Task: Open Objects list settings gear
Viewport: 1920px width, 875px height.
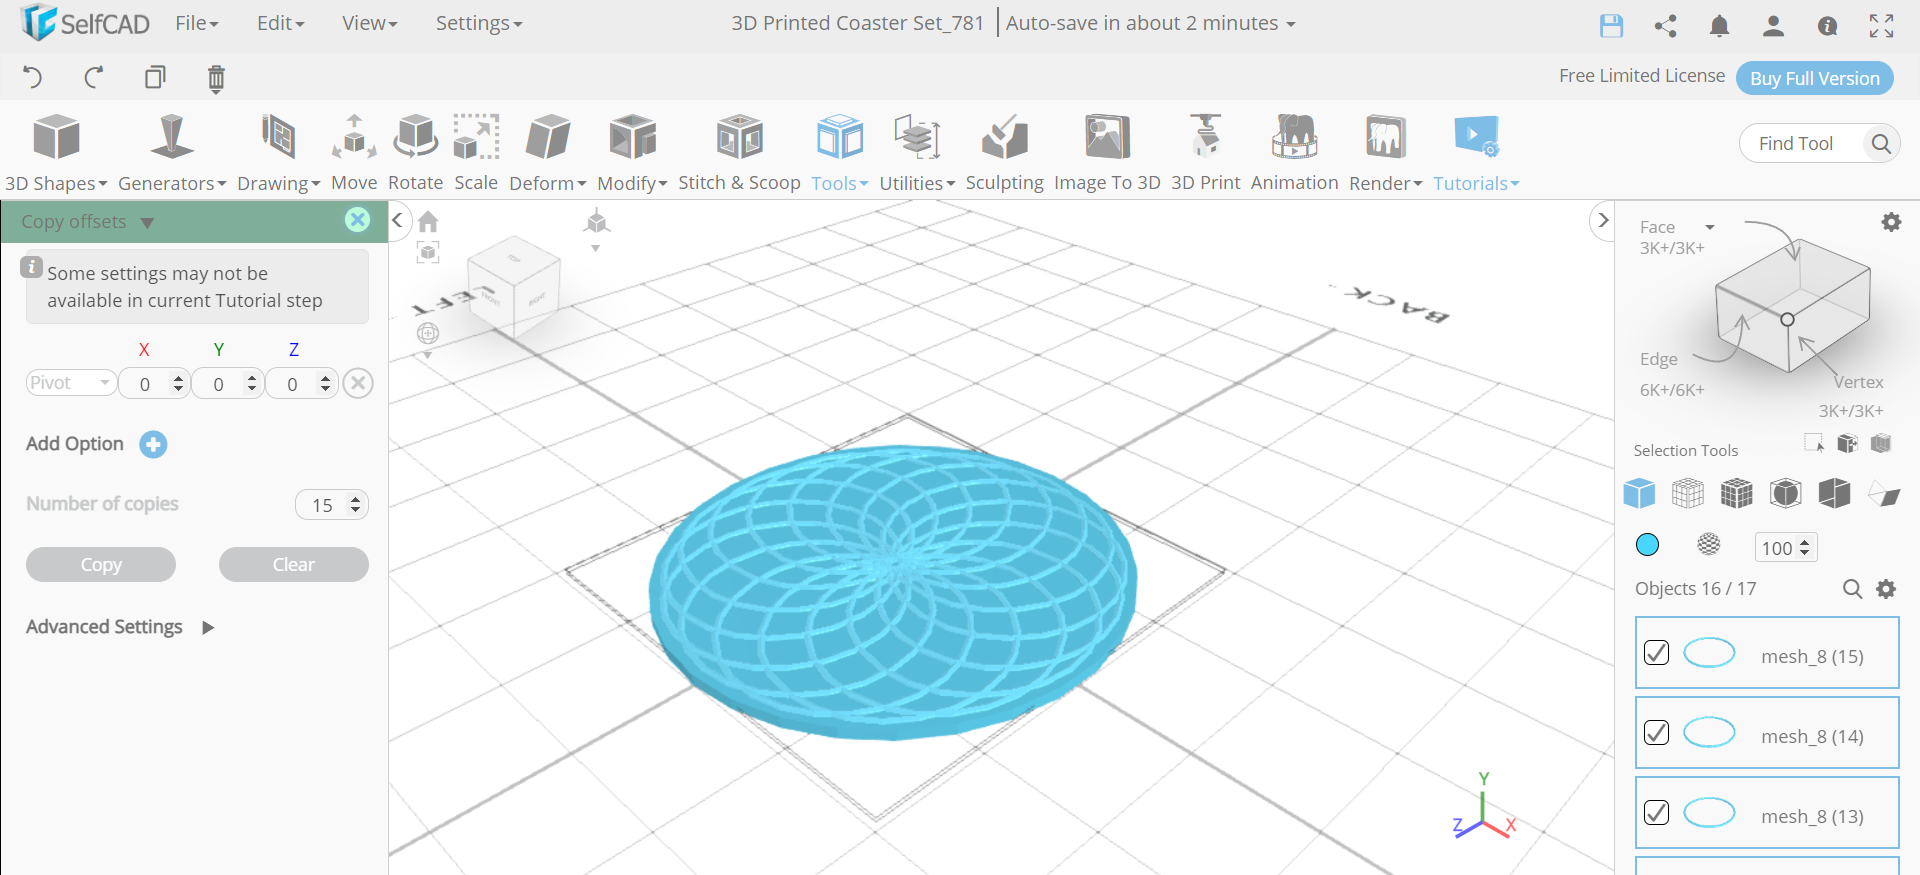Action: click(1886, 589)
